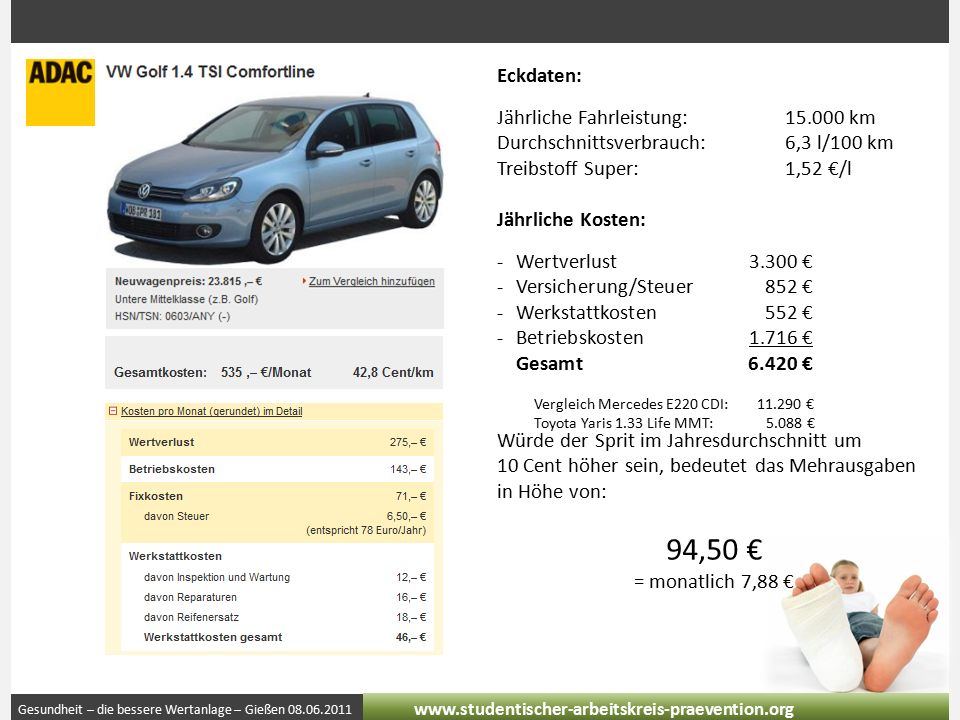Collapse the 'Kosten pro Monat' detail section
Image resolution: width=960 pixels, height=720 pixels.
113,411
